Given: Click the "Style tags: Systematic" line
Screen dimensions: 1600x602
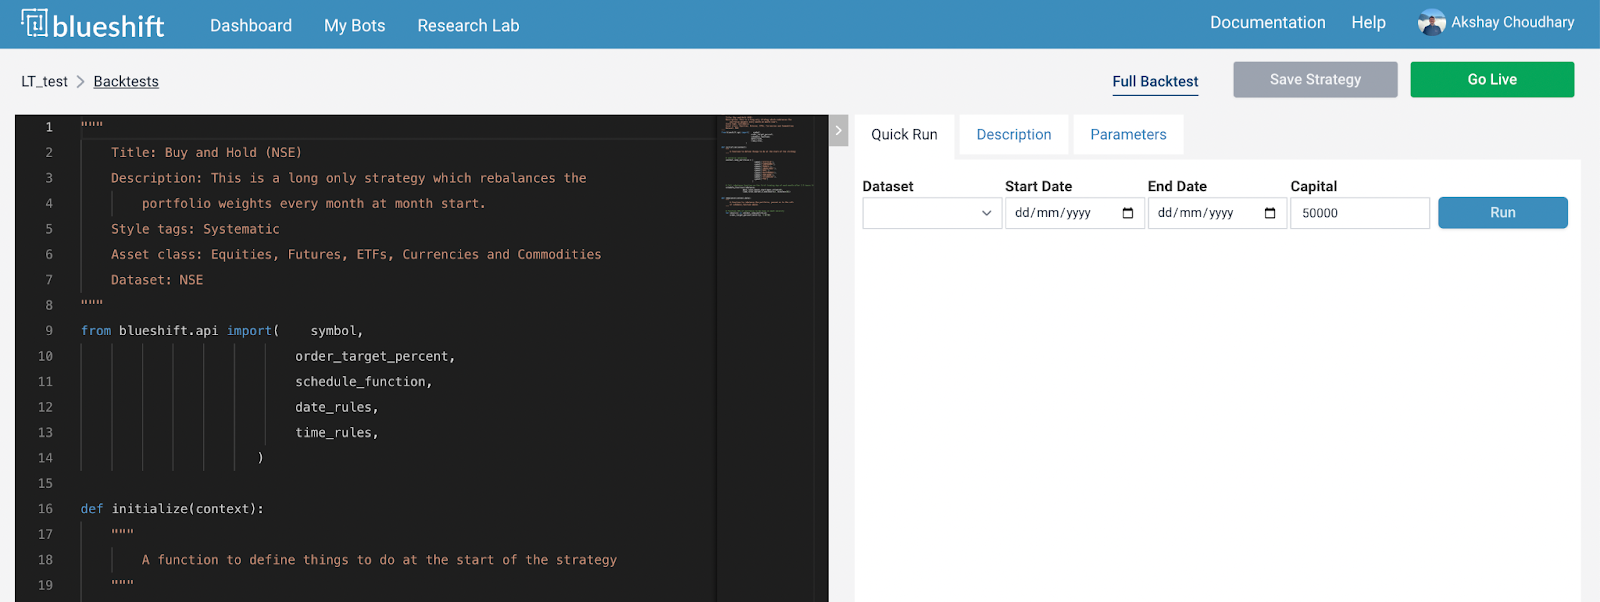Looking at the screenshot, I should pos(195,229).
